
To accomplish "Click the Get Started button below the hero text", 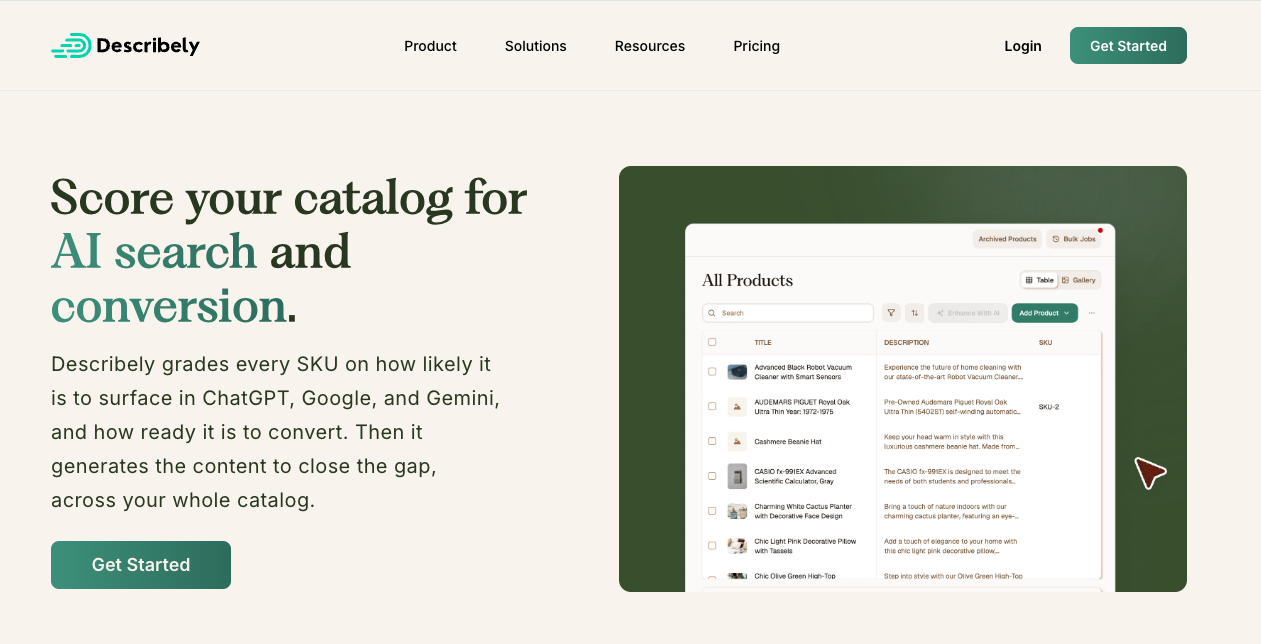I will 141,565.
